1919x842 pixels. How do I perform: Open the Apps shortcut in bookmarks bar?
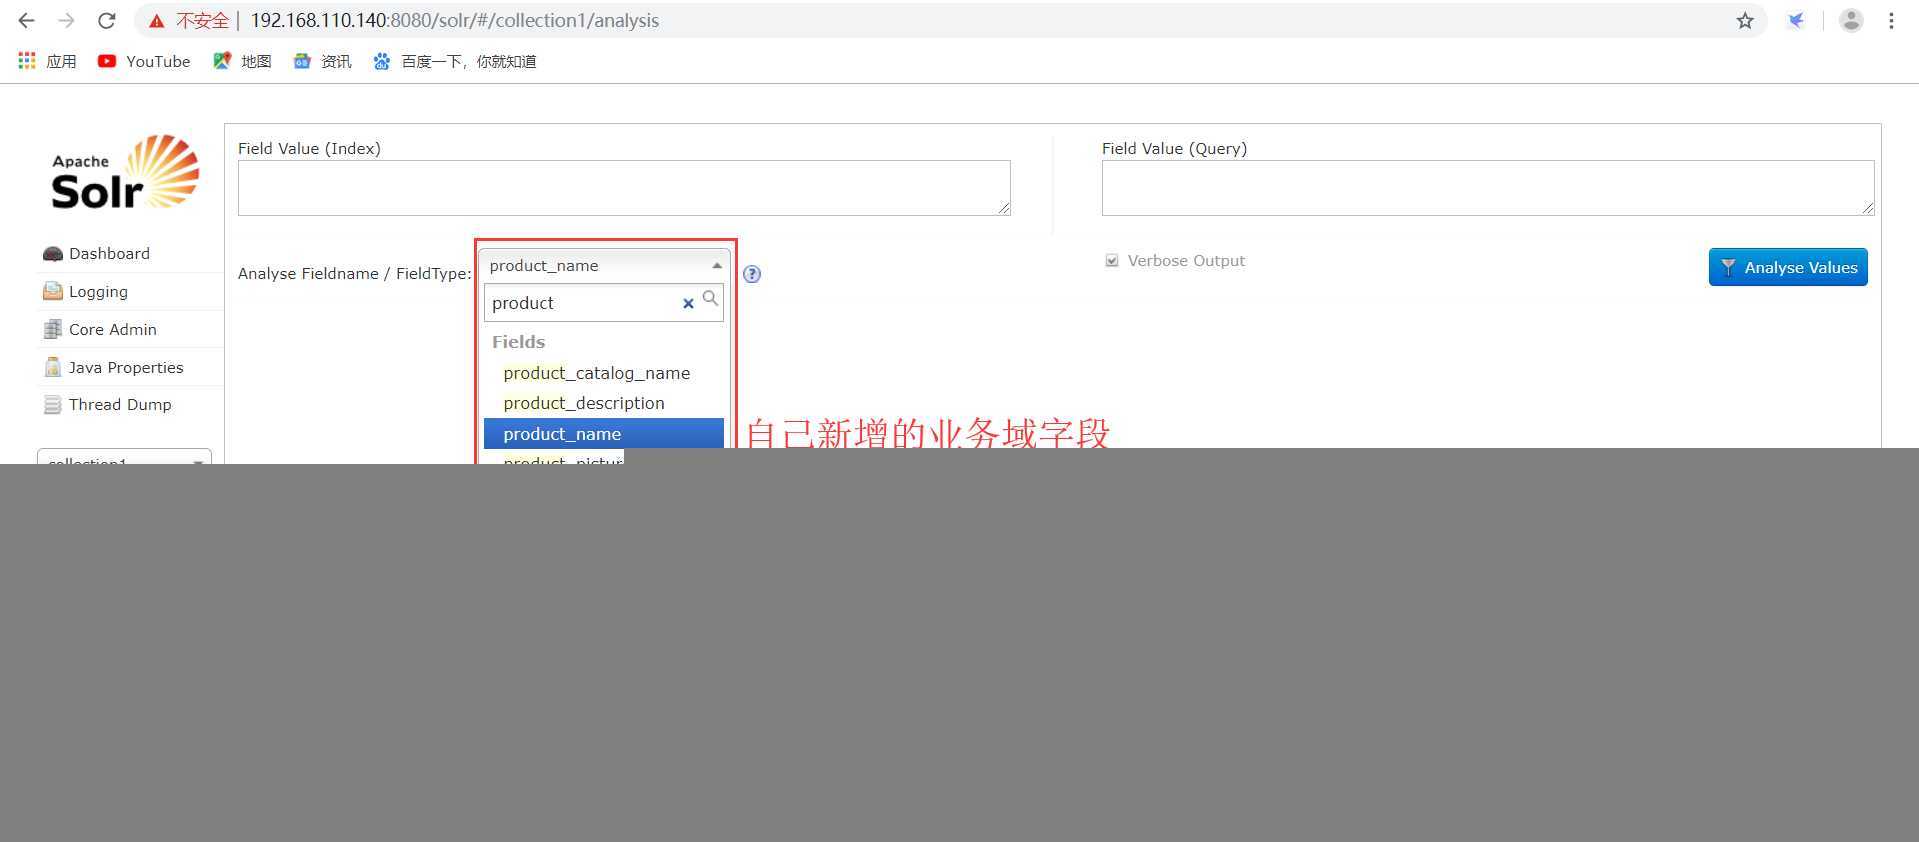[x=47, y=61]
